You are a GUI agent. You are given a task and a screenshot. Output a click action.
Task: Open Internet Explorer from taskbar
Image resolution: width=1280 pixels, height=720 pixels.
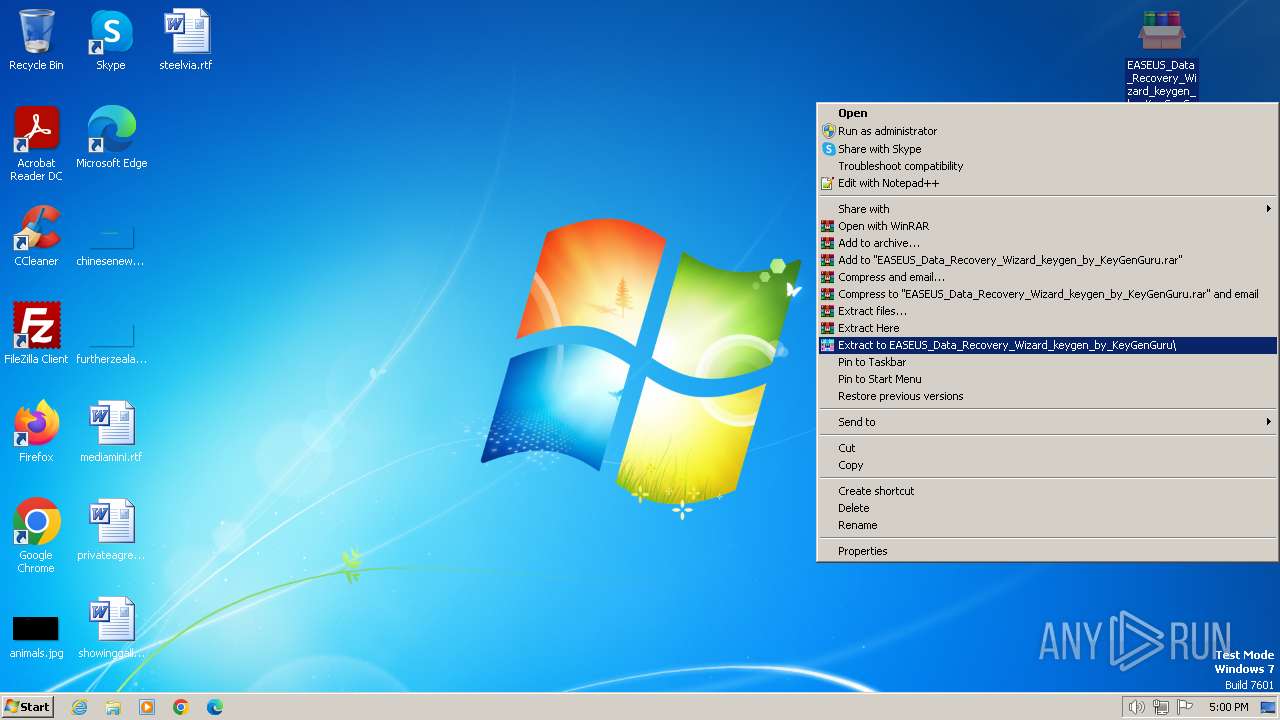[x=79, y=707]
